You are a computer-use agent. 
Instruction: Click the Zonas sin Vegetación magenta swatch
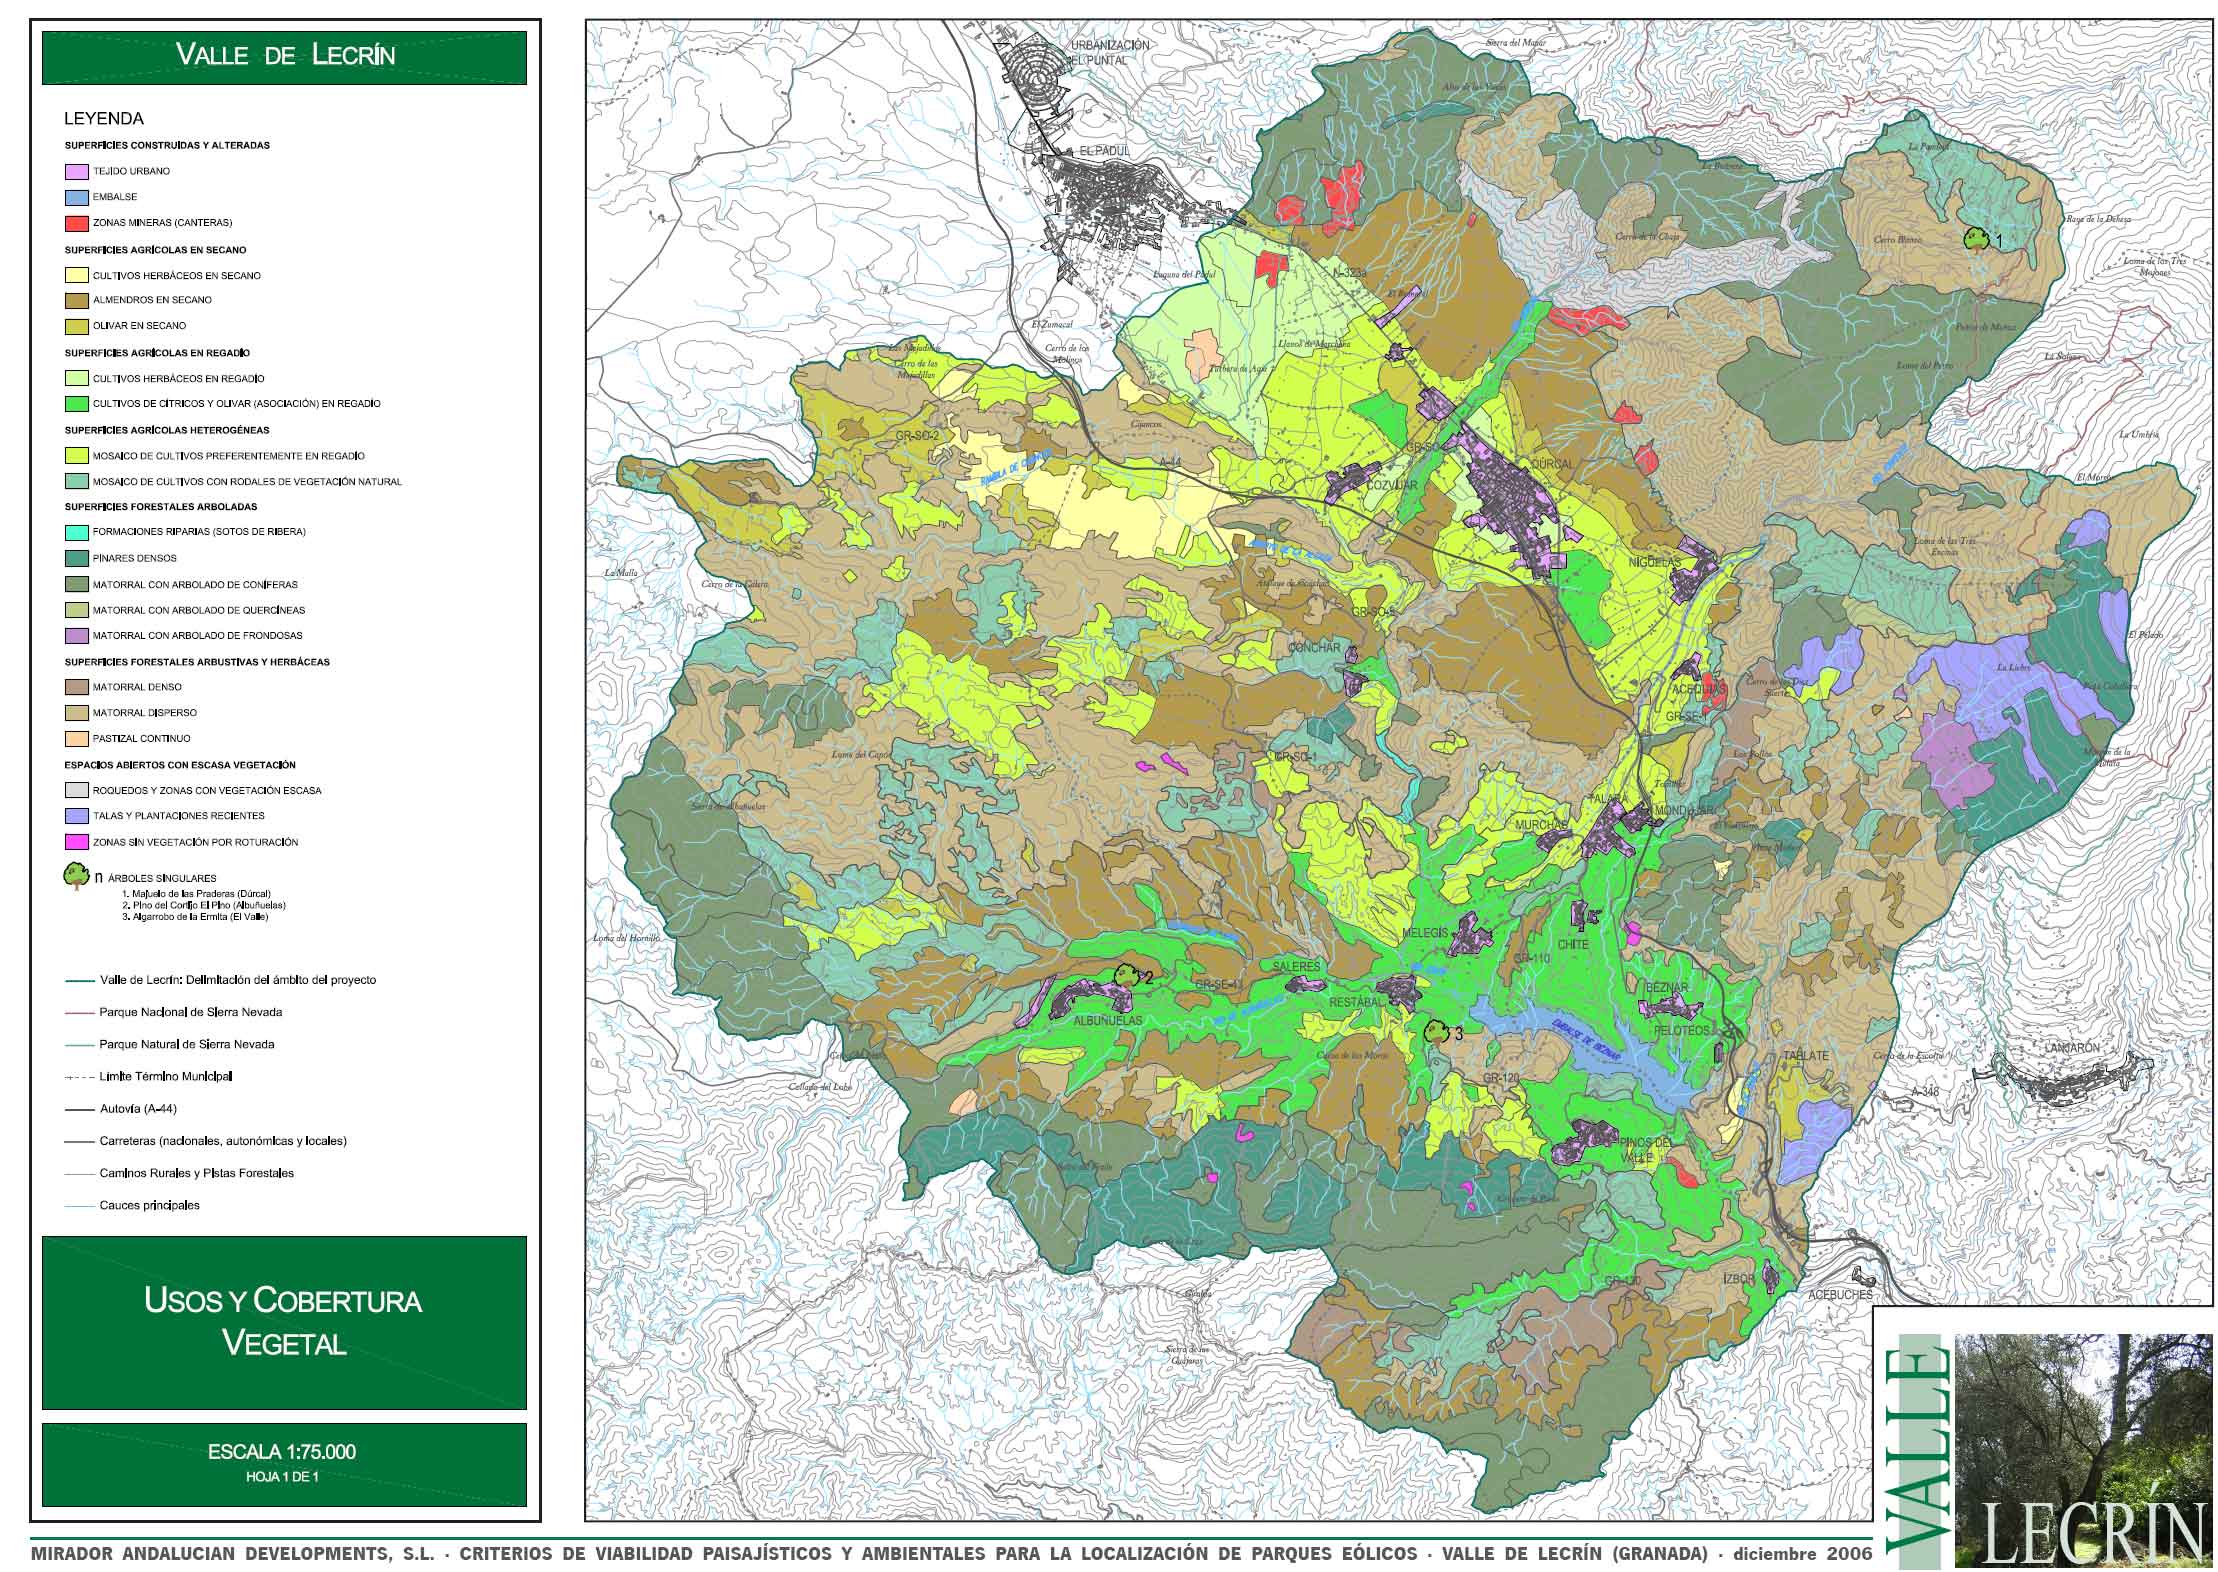76,842
